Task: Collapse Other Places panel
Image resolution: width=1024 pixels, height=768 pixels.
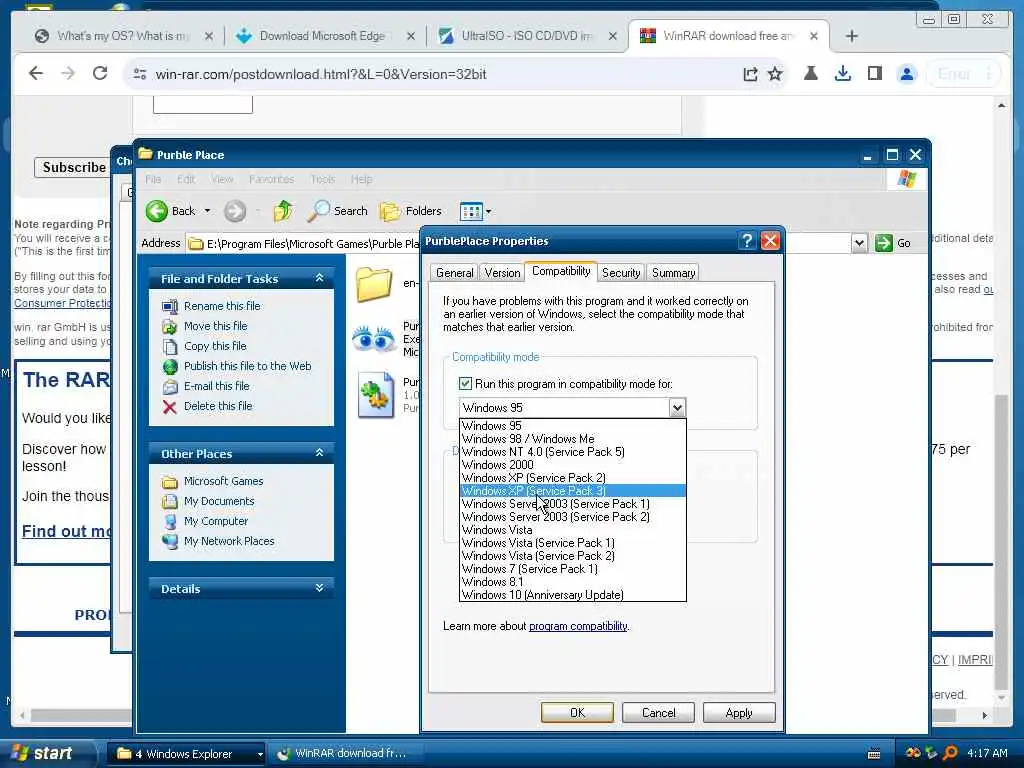Action: pyautogui.click(x=319, y=453)
